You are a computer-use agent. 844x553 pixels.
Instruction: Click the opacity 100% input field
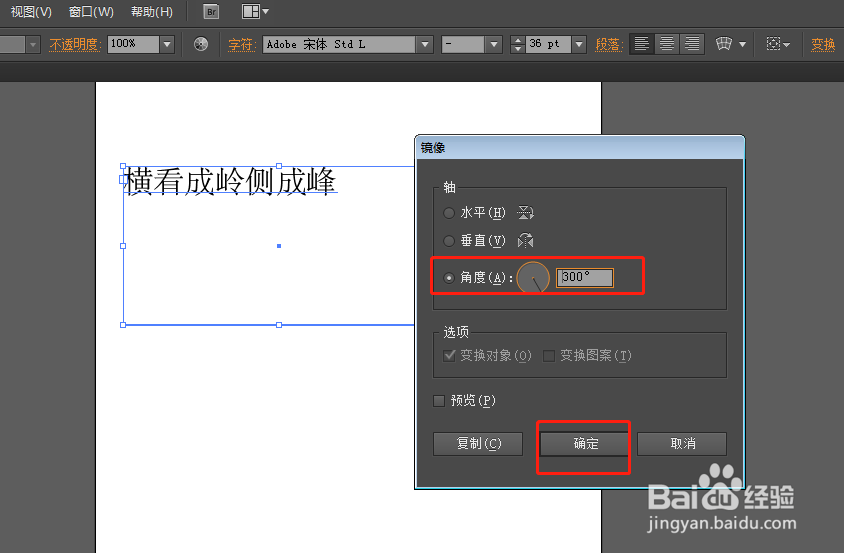tap(133, 44)
